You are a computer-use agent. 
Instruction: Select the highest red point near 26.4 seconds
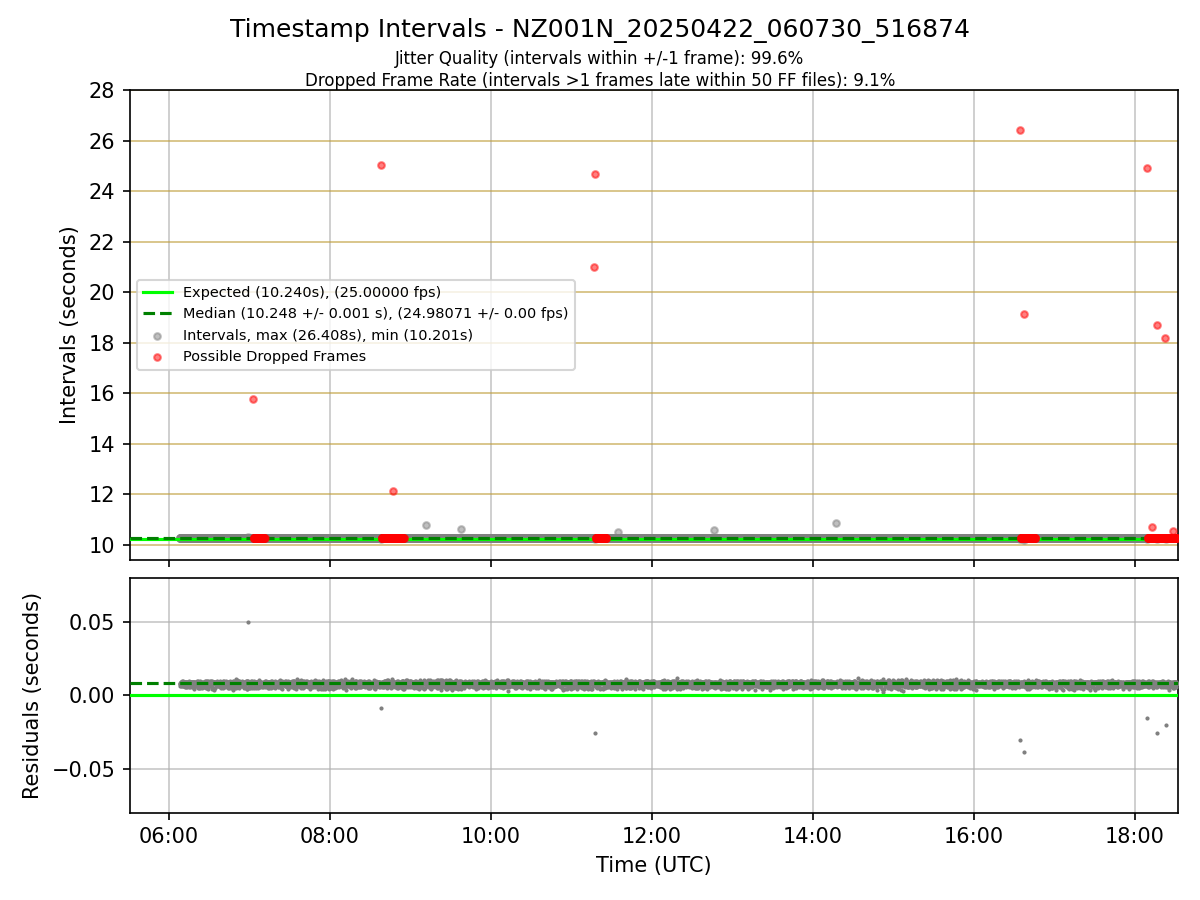coord(1020,130)
